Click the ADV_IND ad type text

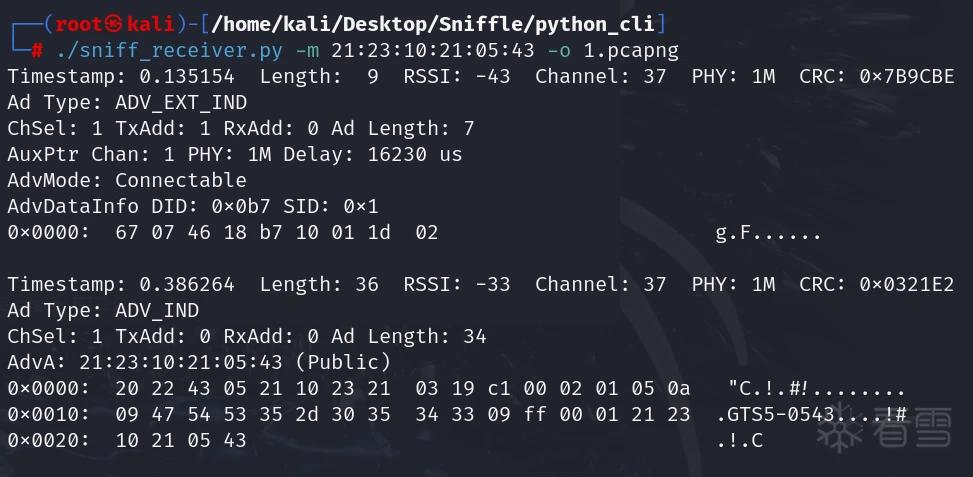157,310
